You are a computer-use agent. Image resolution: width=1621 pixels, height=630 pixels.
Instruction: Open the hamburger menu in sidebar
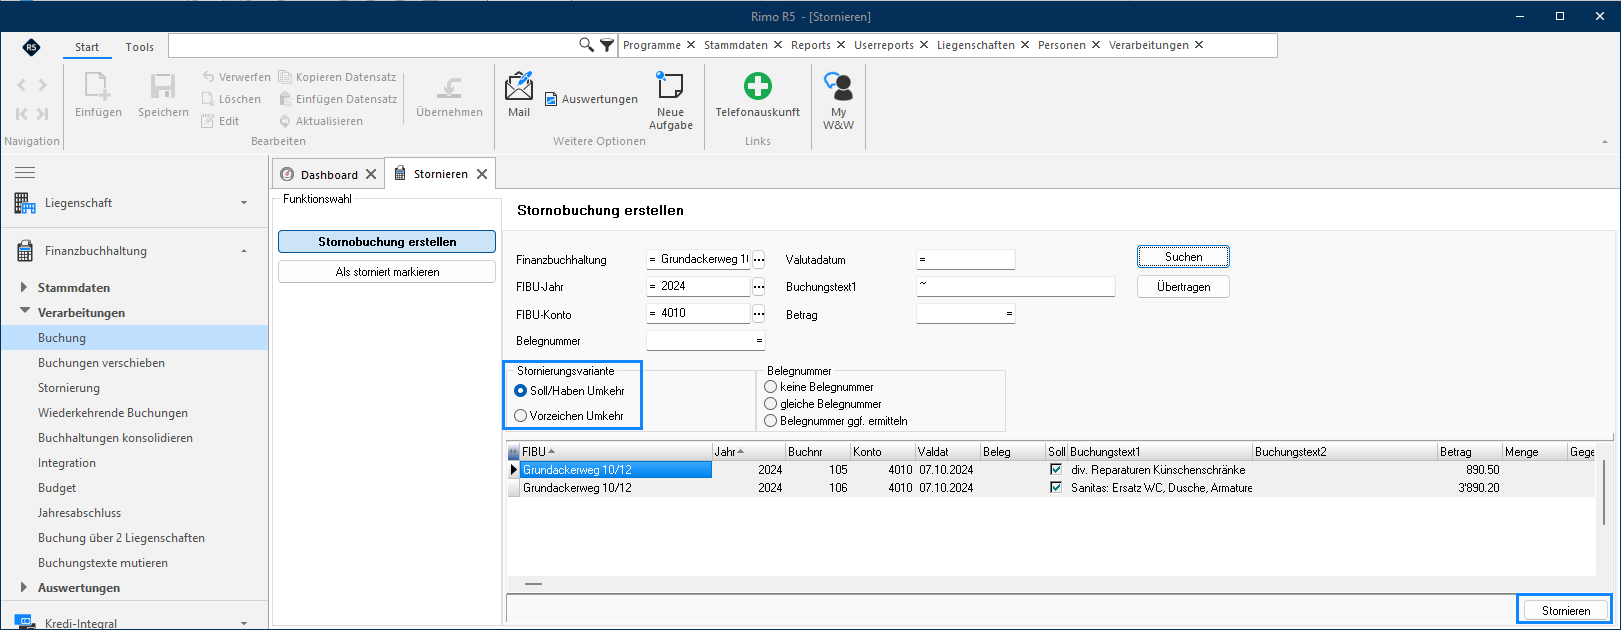(x=25, y=172)
